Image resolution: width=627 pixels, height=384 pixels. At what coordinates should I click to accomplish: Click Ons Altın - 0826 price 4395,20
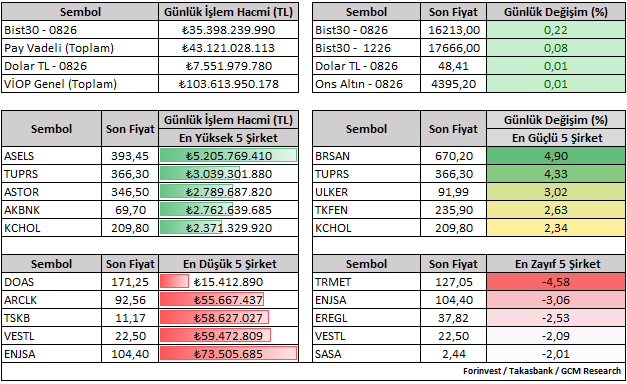[453, 84]
